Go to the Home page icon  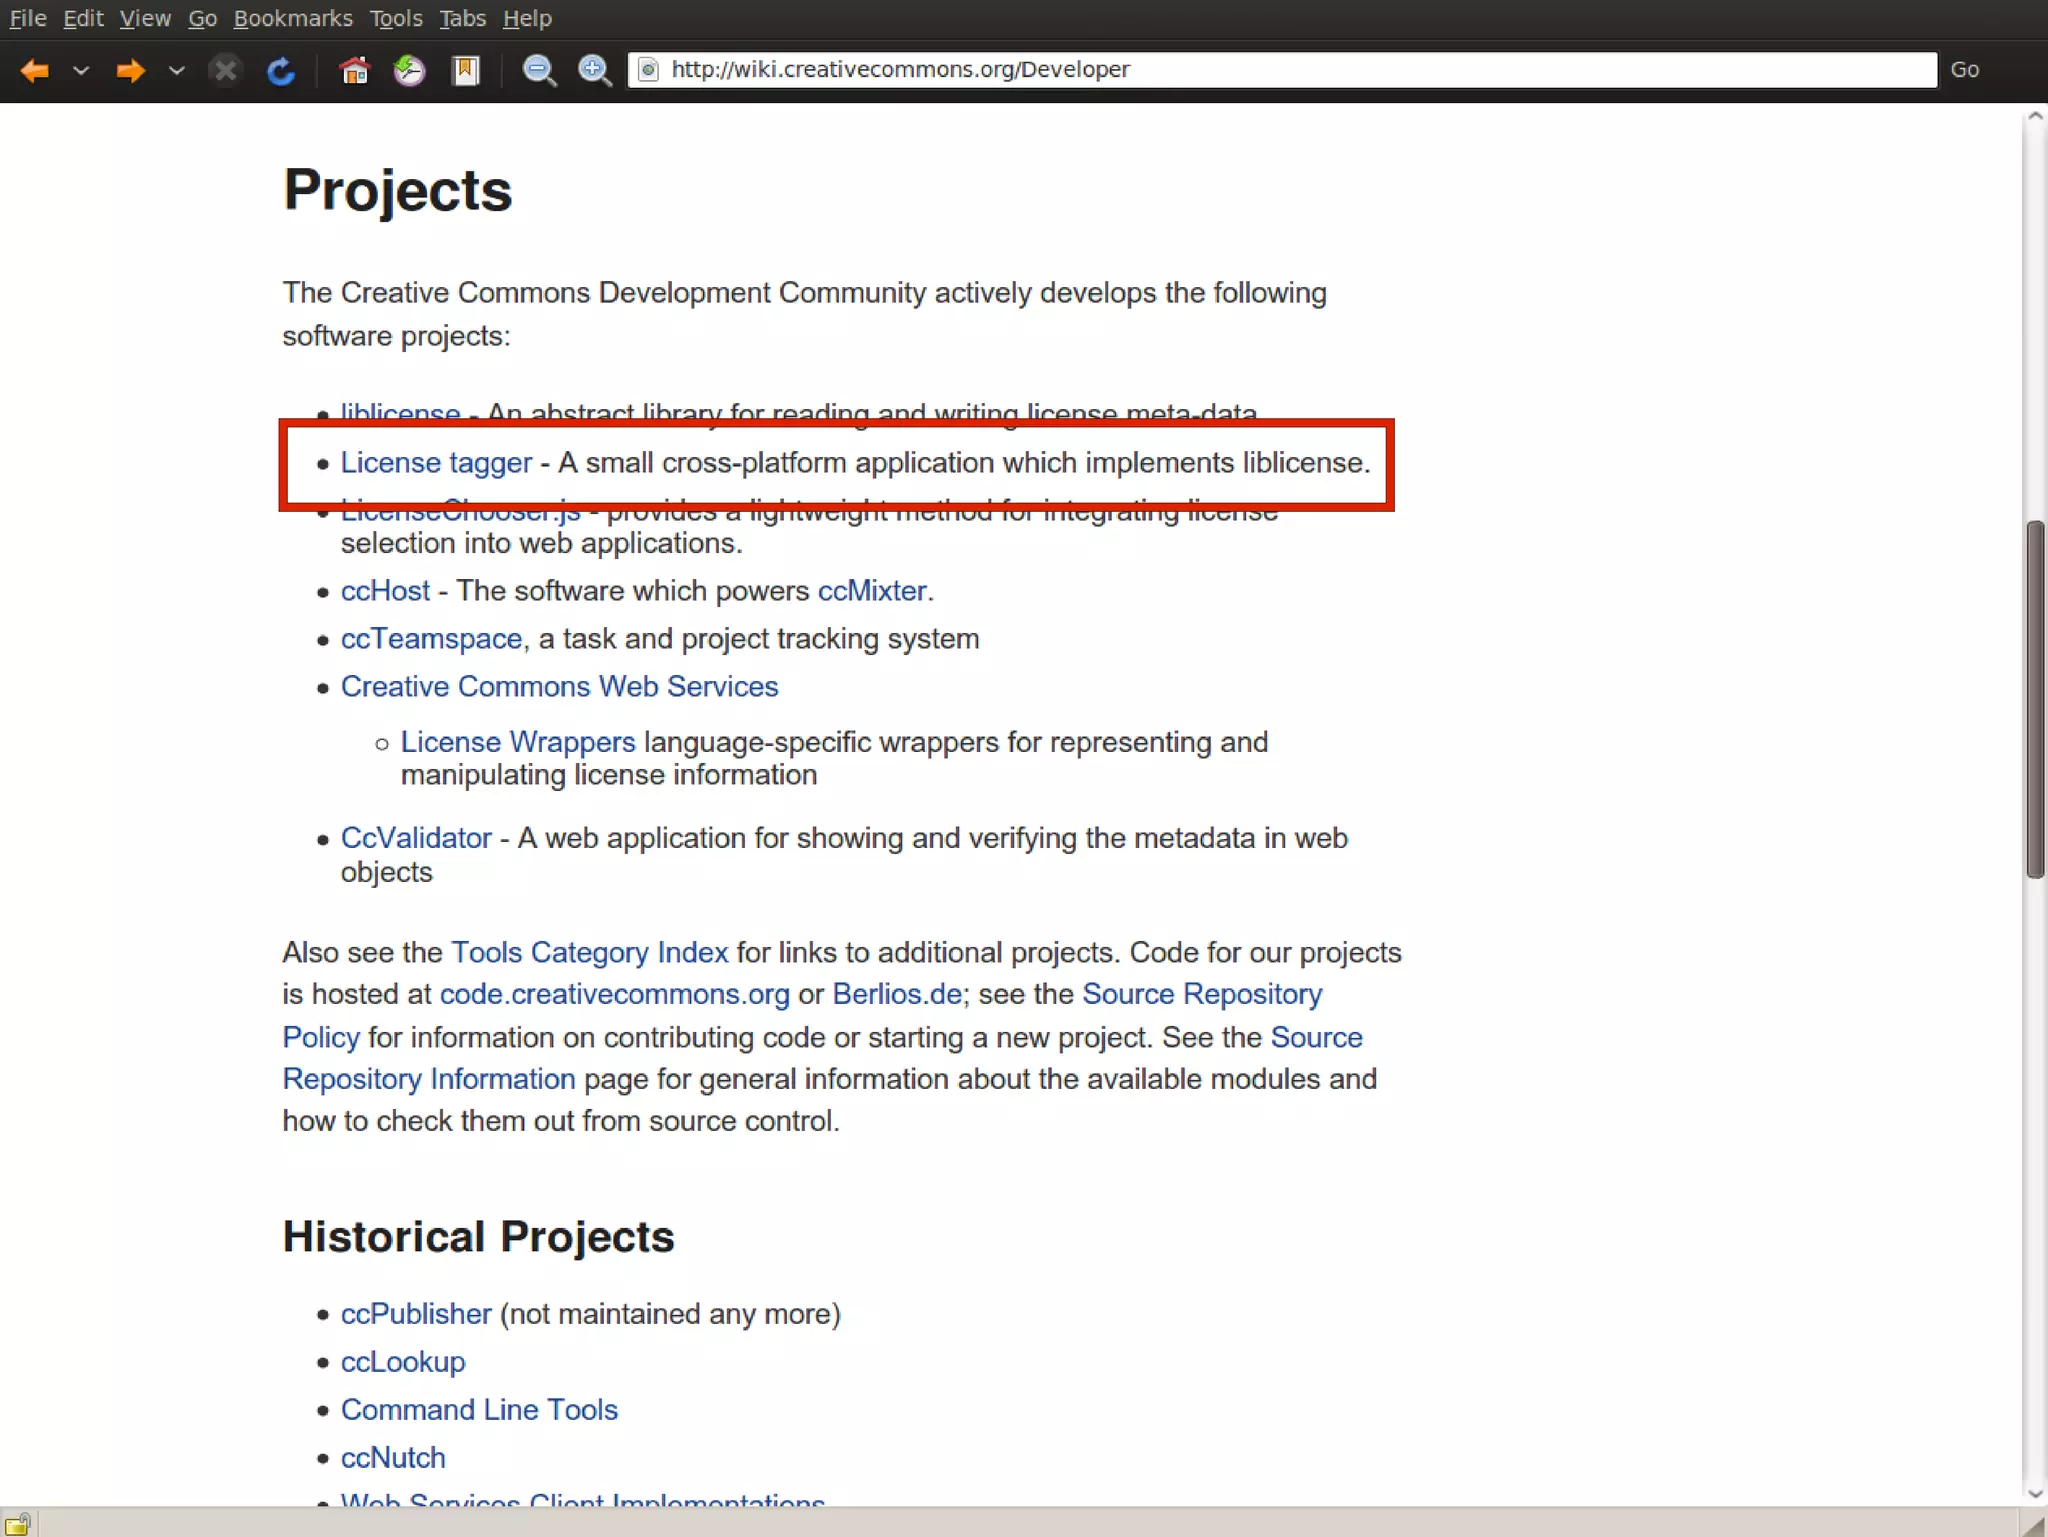[354, 70]
